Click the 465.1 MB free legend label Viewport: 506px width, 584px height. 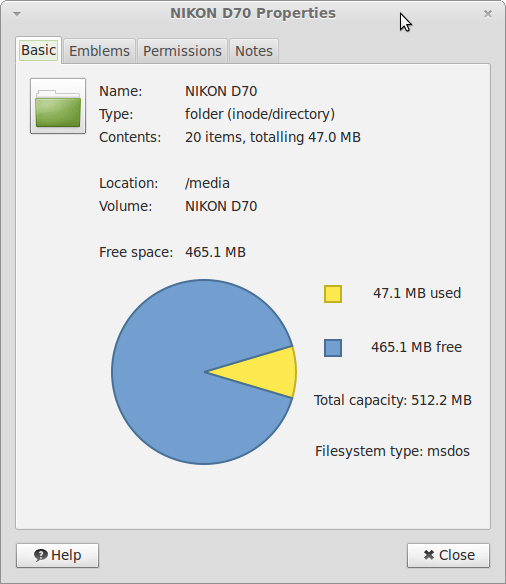tap(417, 347)
